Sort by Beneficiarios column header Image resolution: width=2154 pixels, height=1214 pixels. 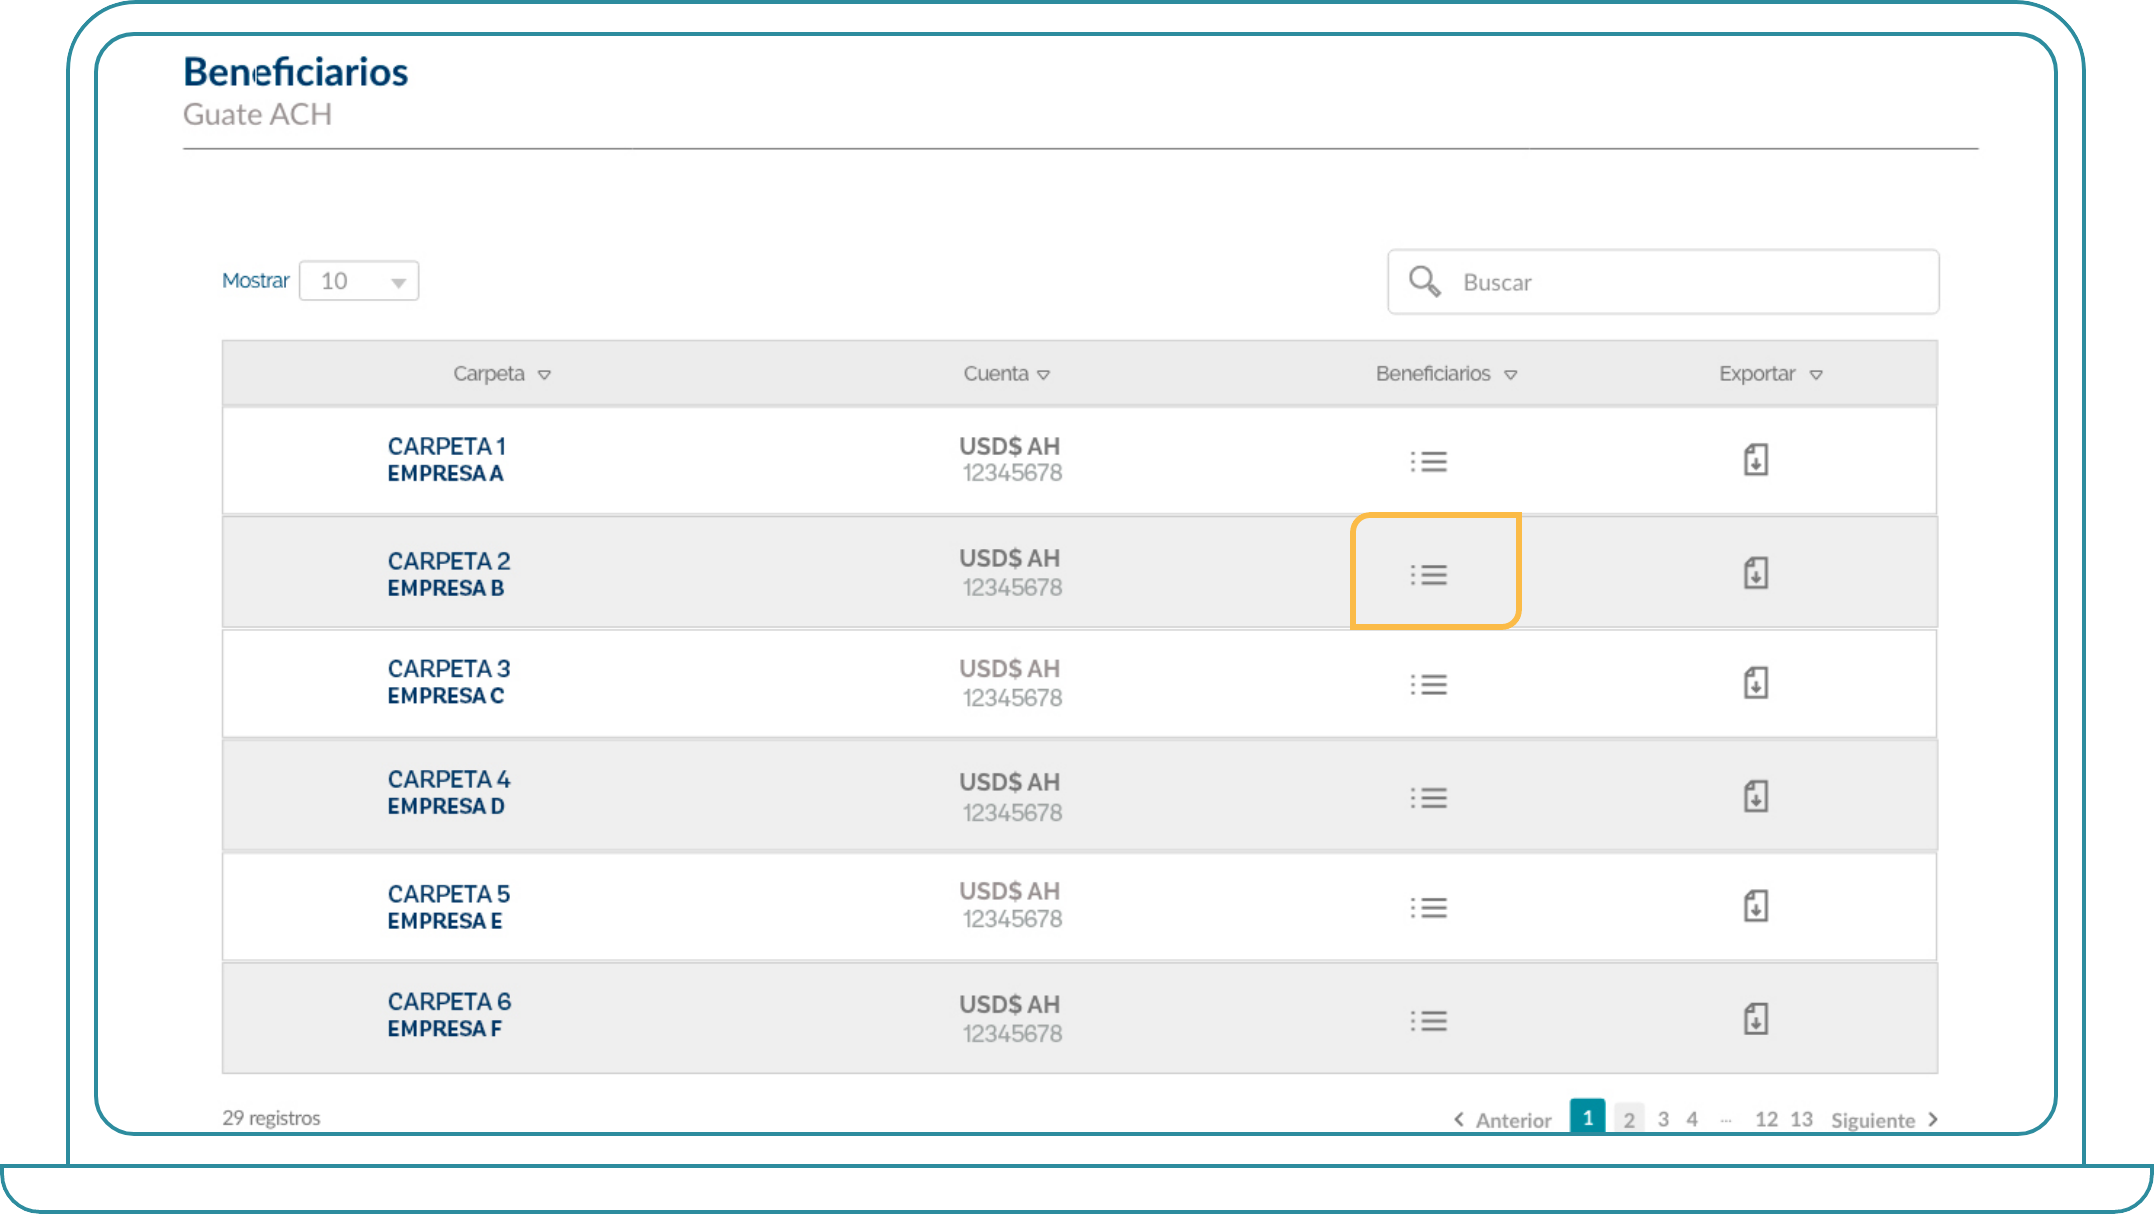coord(1446,374)
